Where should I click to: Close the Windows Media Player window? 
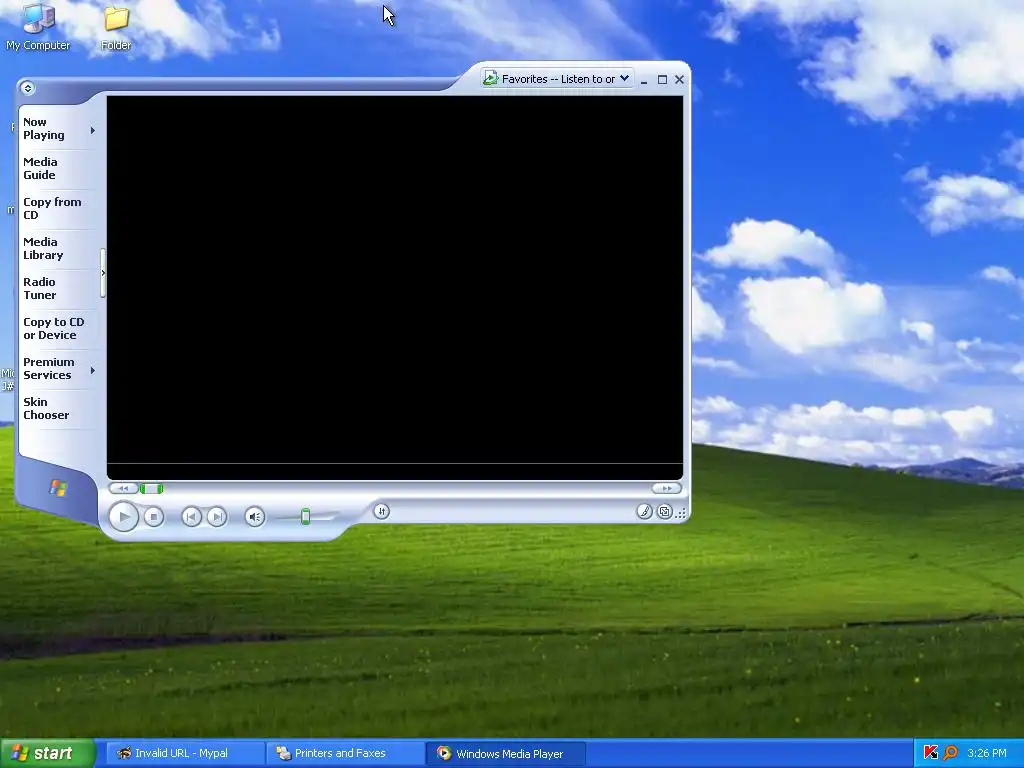pyautogui.click(x=679, y=80)
